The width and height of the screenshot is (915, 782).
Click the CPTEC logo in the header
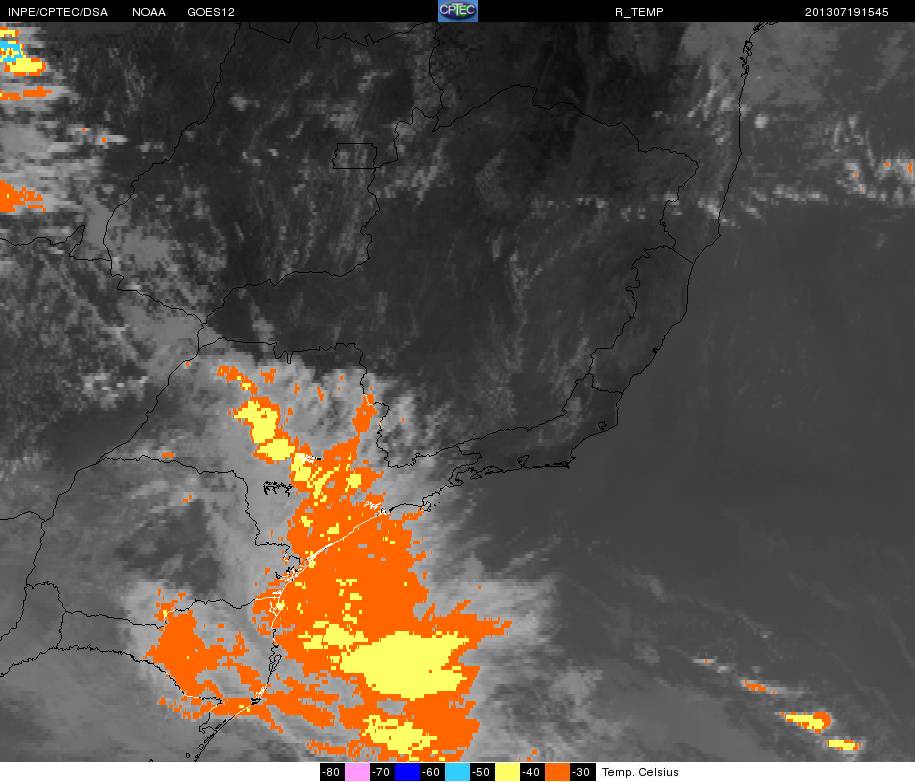(x=458, y=11)
